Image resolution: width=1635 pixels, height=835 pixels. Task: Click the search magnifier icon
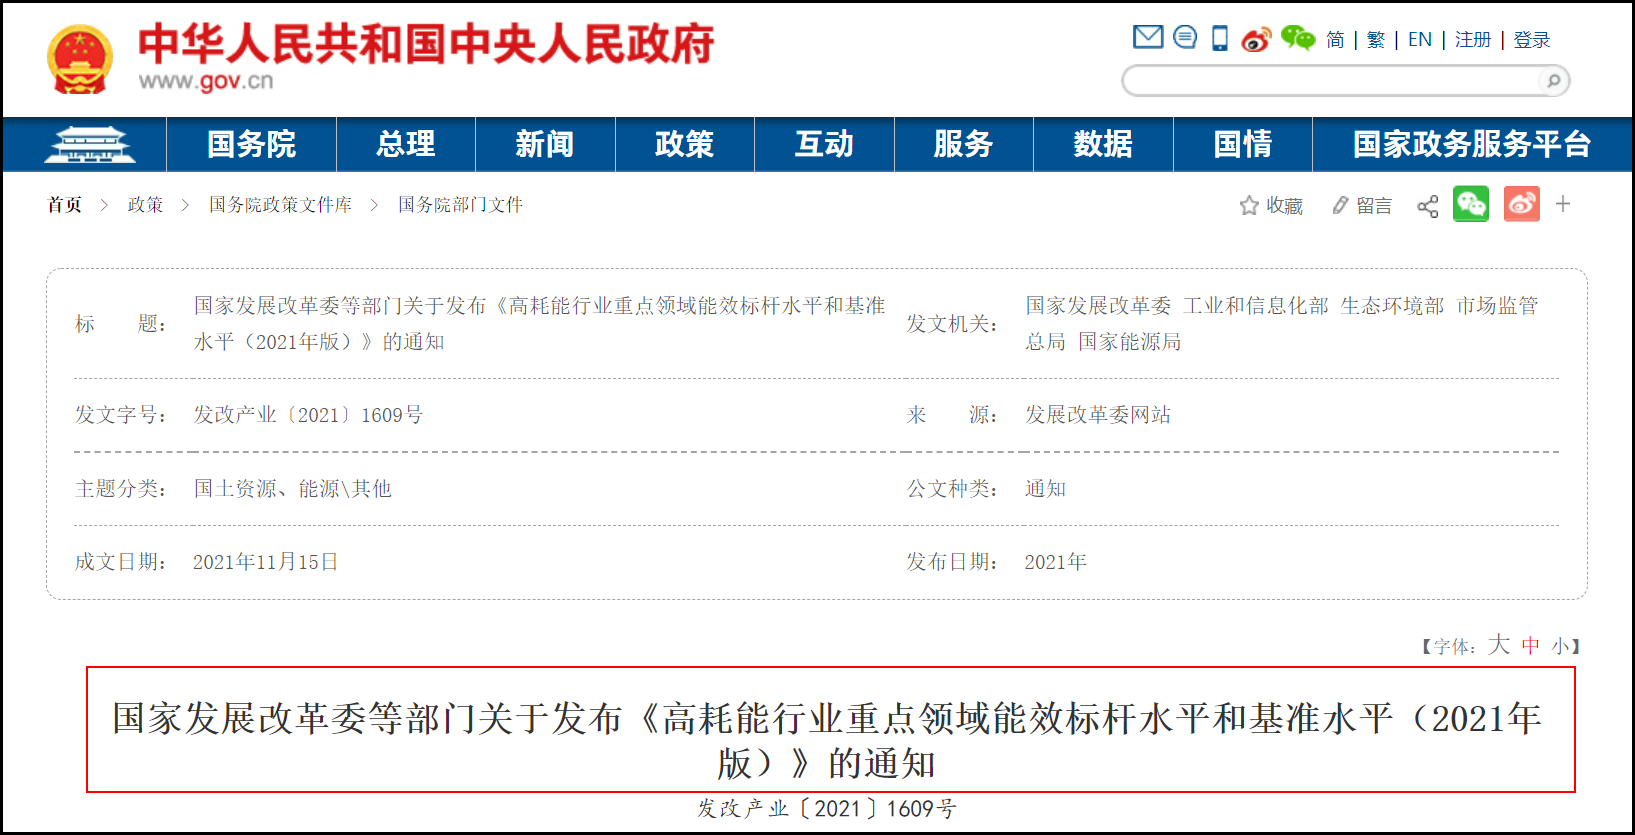coord(1553,81)
